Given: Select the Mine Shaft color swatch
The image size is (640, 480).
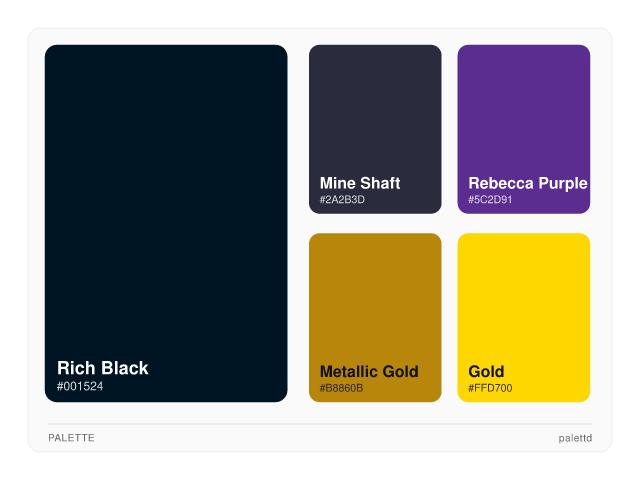Looking at the screenshot, I should click(375, 110).
